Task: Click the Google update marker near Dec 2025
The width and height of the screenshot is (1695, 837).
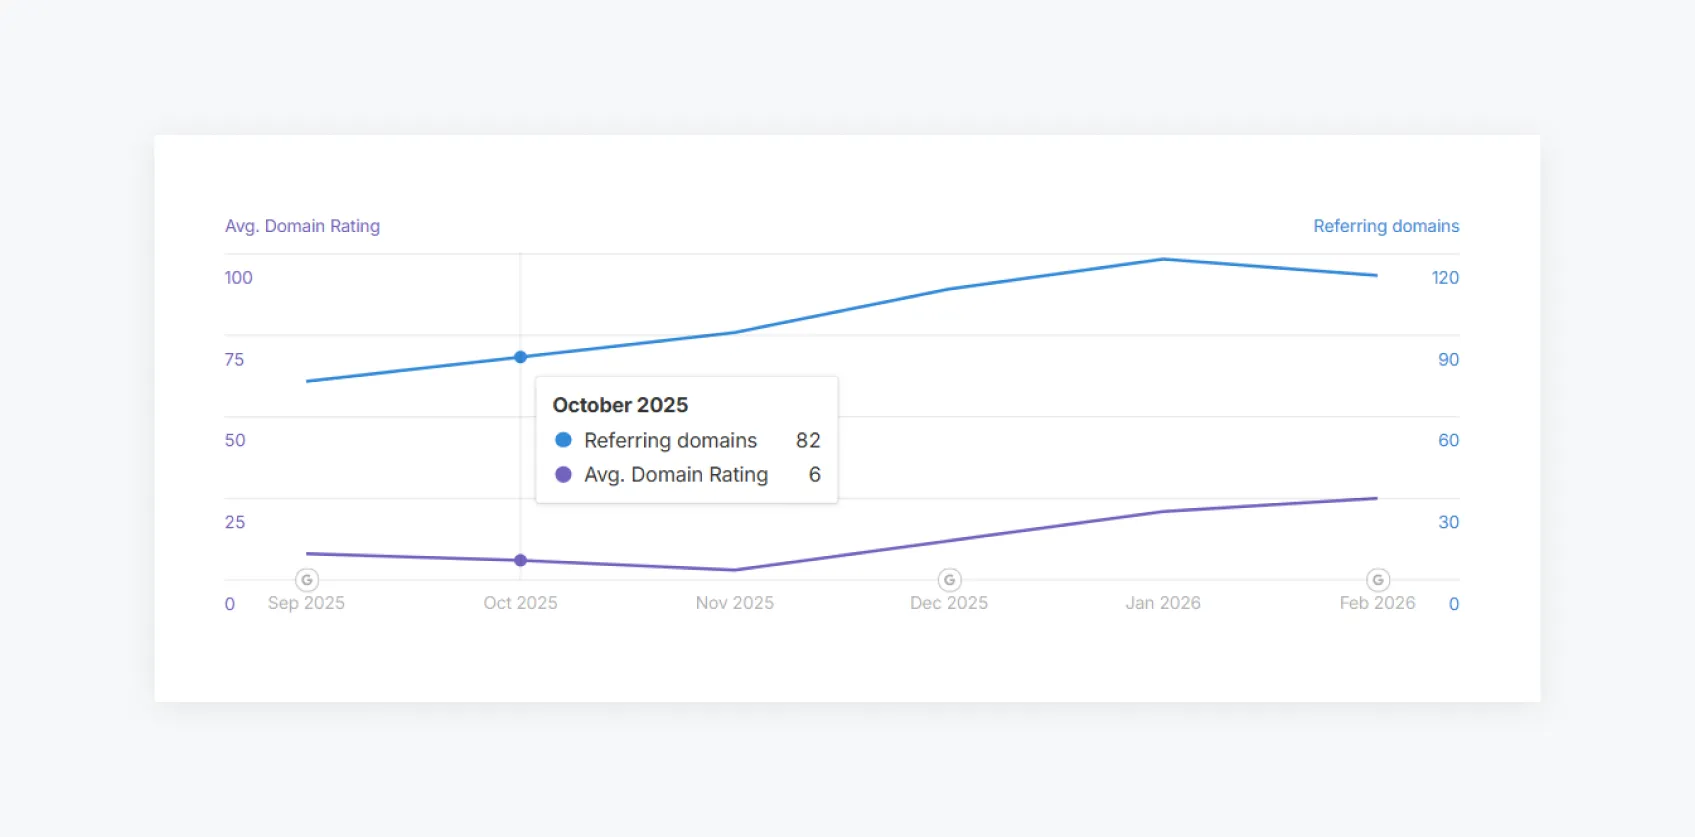Action: (x=949, y=580)
